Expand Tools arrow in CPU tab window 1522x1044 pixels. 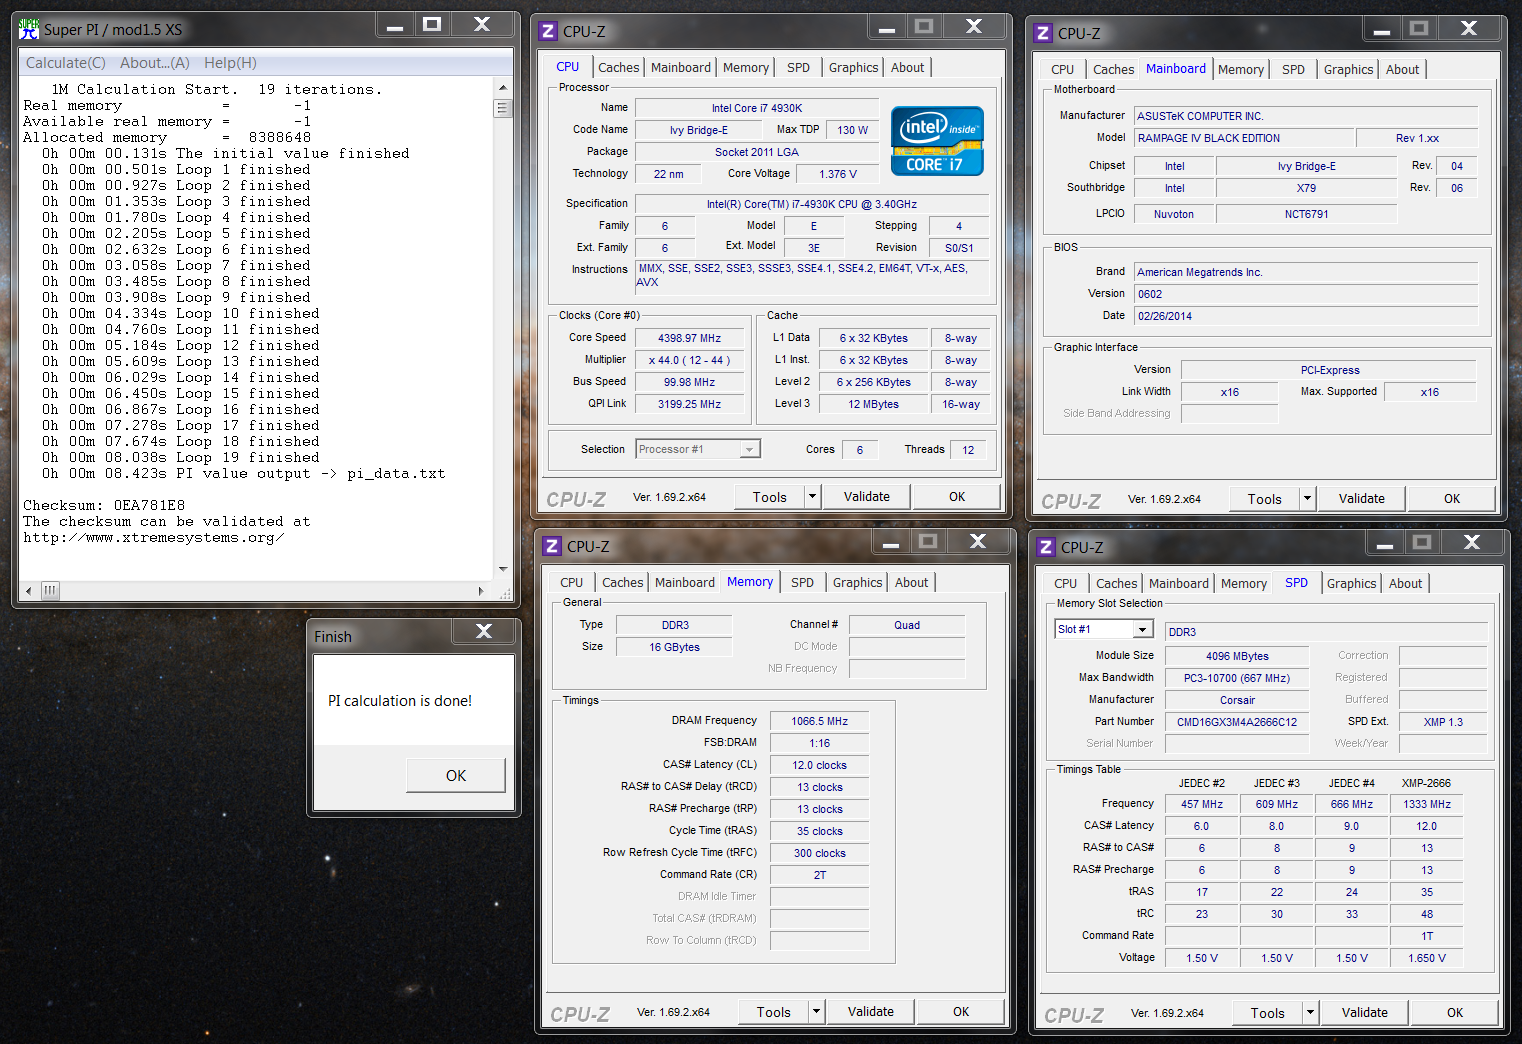(x=812, y=496)
